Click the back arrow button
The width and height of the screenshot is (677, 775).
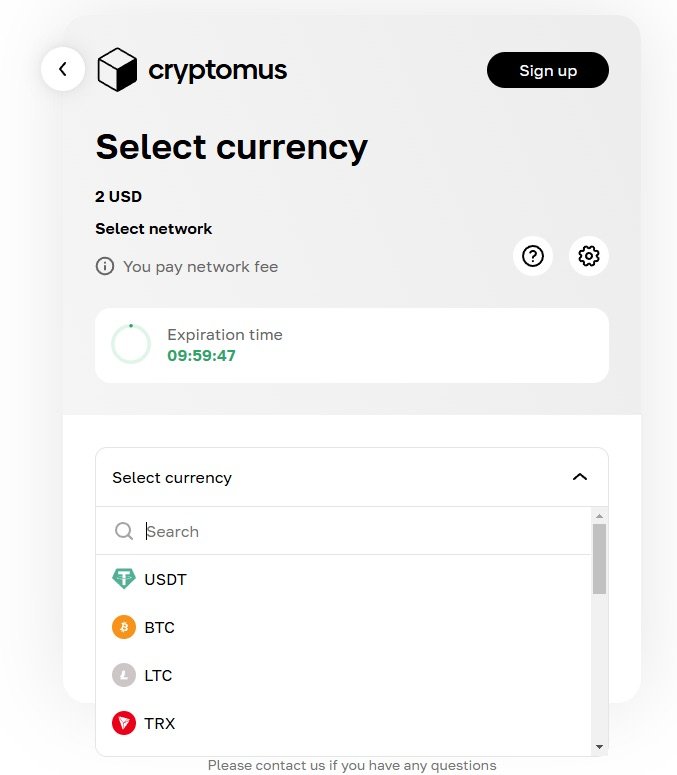(x=63, y=69)
